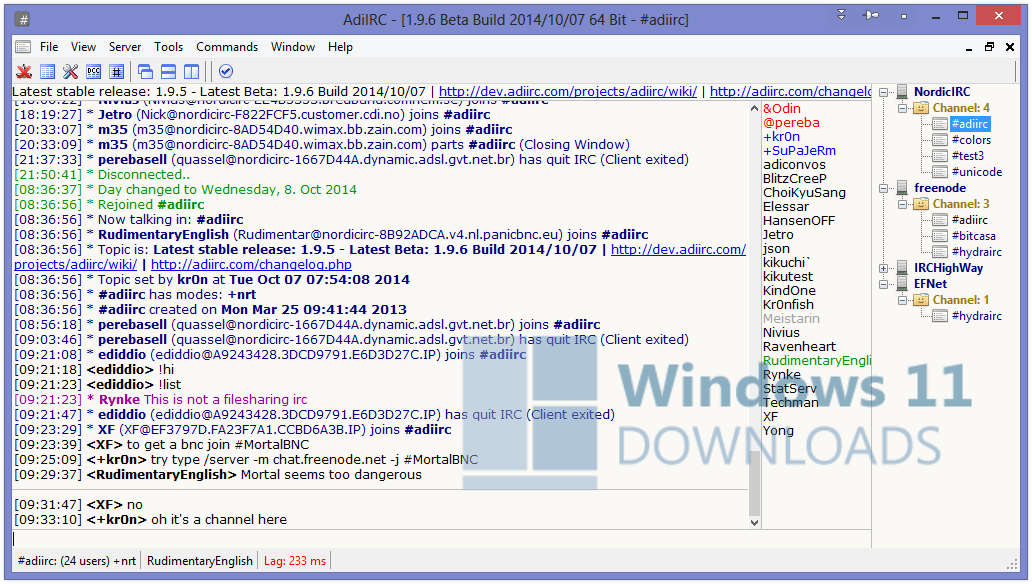
Task: Open the Server menu
Action: click(125, 46)
